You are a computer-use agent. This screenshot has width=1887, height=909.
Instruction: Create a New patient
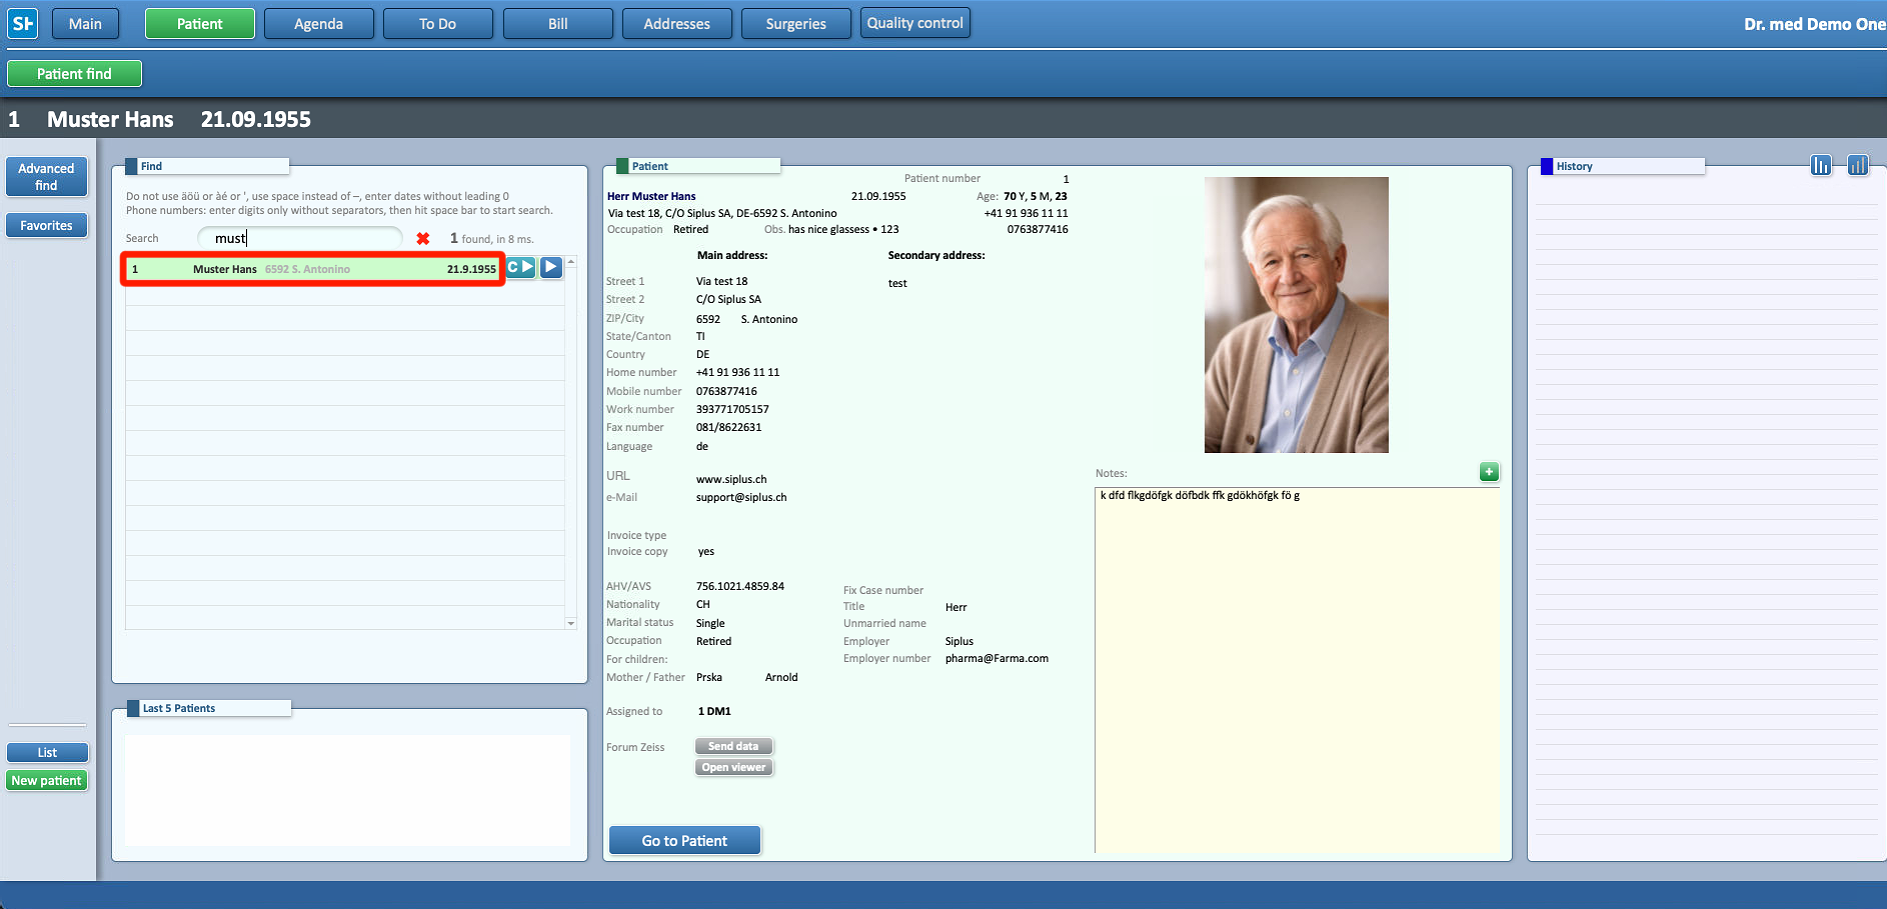click(47, 781)
